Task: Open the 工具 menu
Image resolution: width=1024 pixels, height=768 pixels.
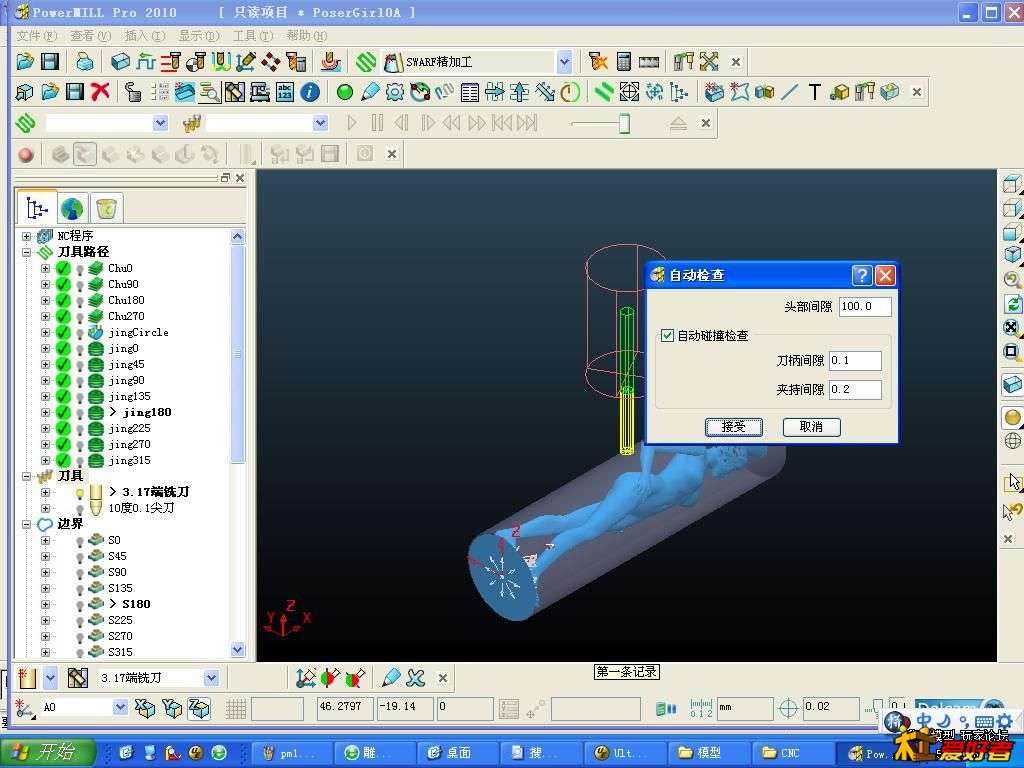Action: click(253, 35)
